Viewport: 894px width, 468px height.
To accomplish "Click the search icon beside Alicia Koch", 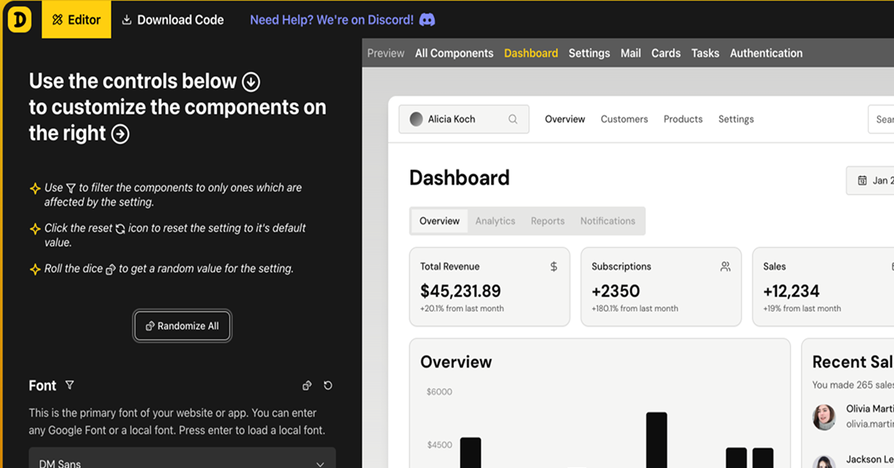I will (x=513, y=119).
